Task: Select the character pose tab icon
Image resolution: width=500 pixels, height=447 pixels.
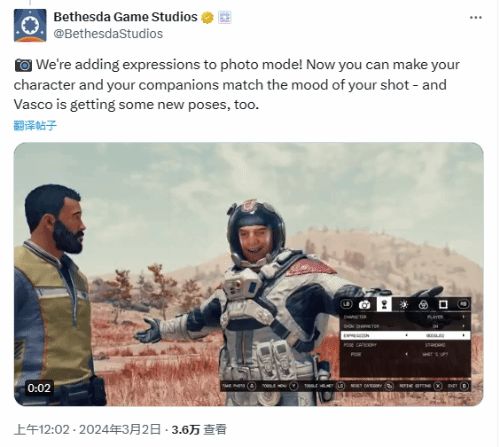Action: (x=384, y=304)
